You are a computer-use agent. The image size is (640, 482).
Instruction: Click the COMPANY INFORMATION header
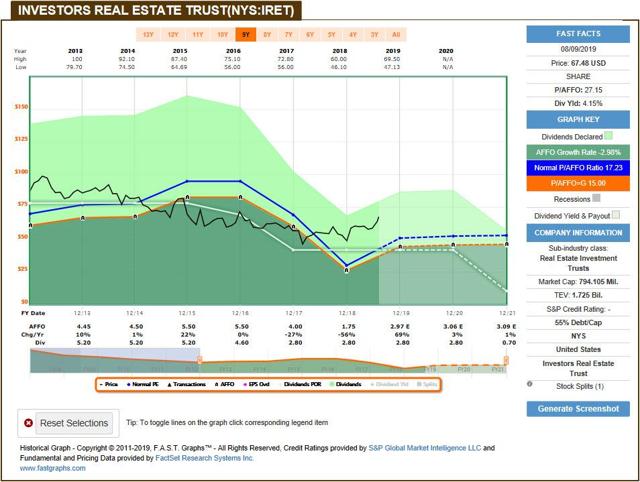point(578,233)
